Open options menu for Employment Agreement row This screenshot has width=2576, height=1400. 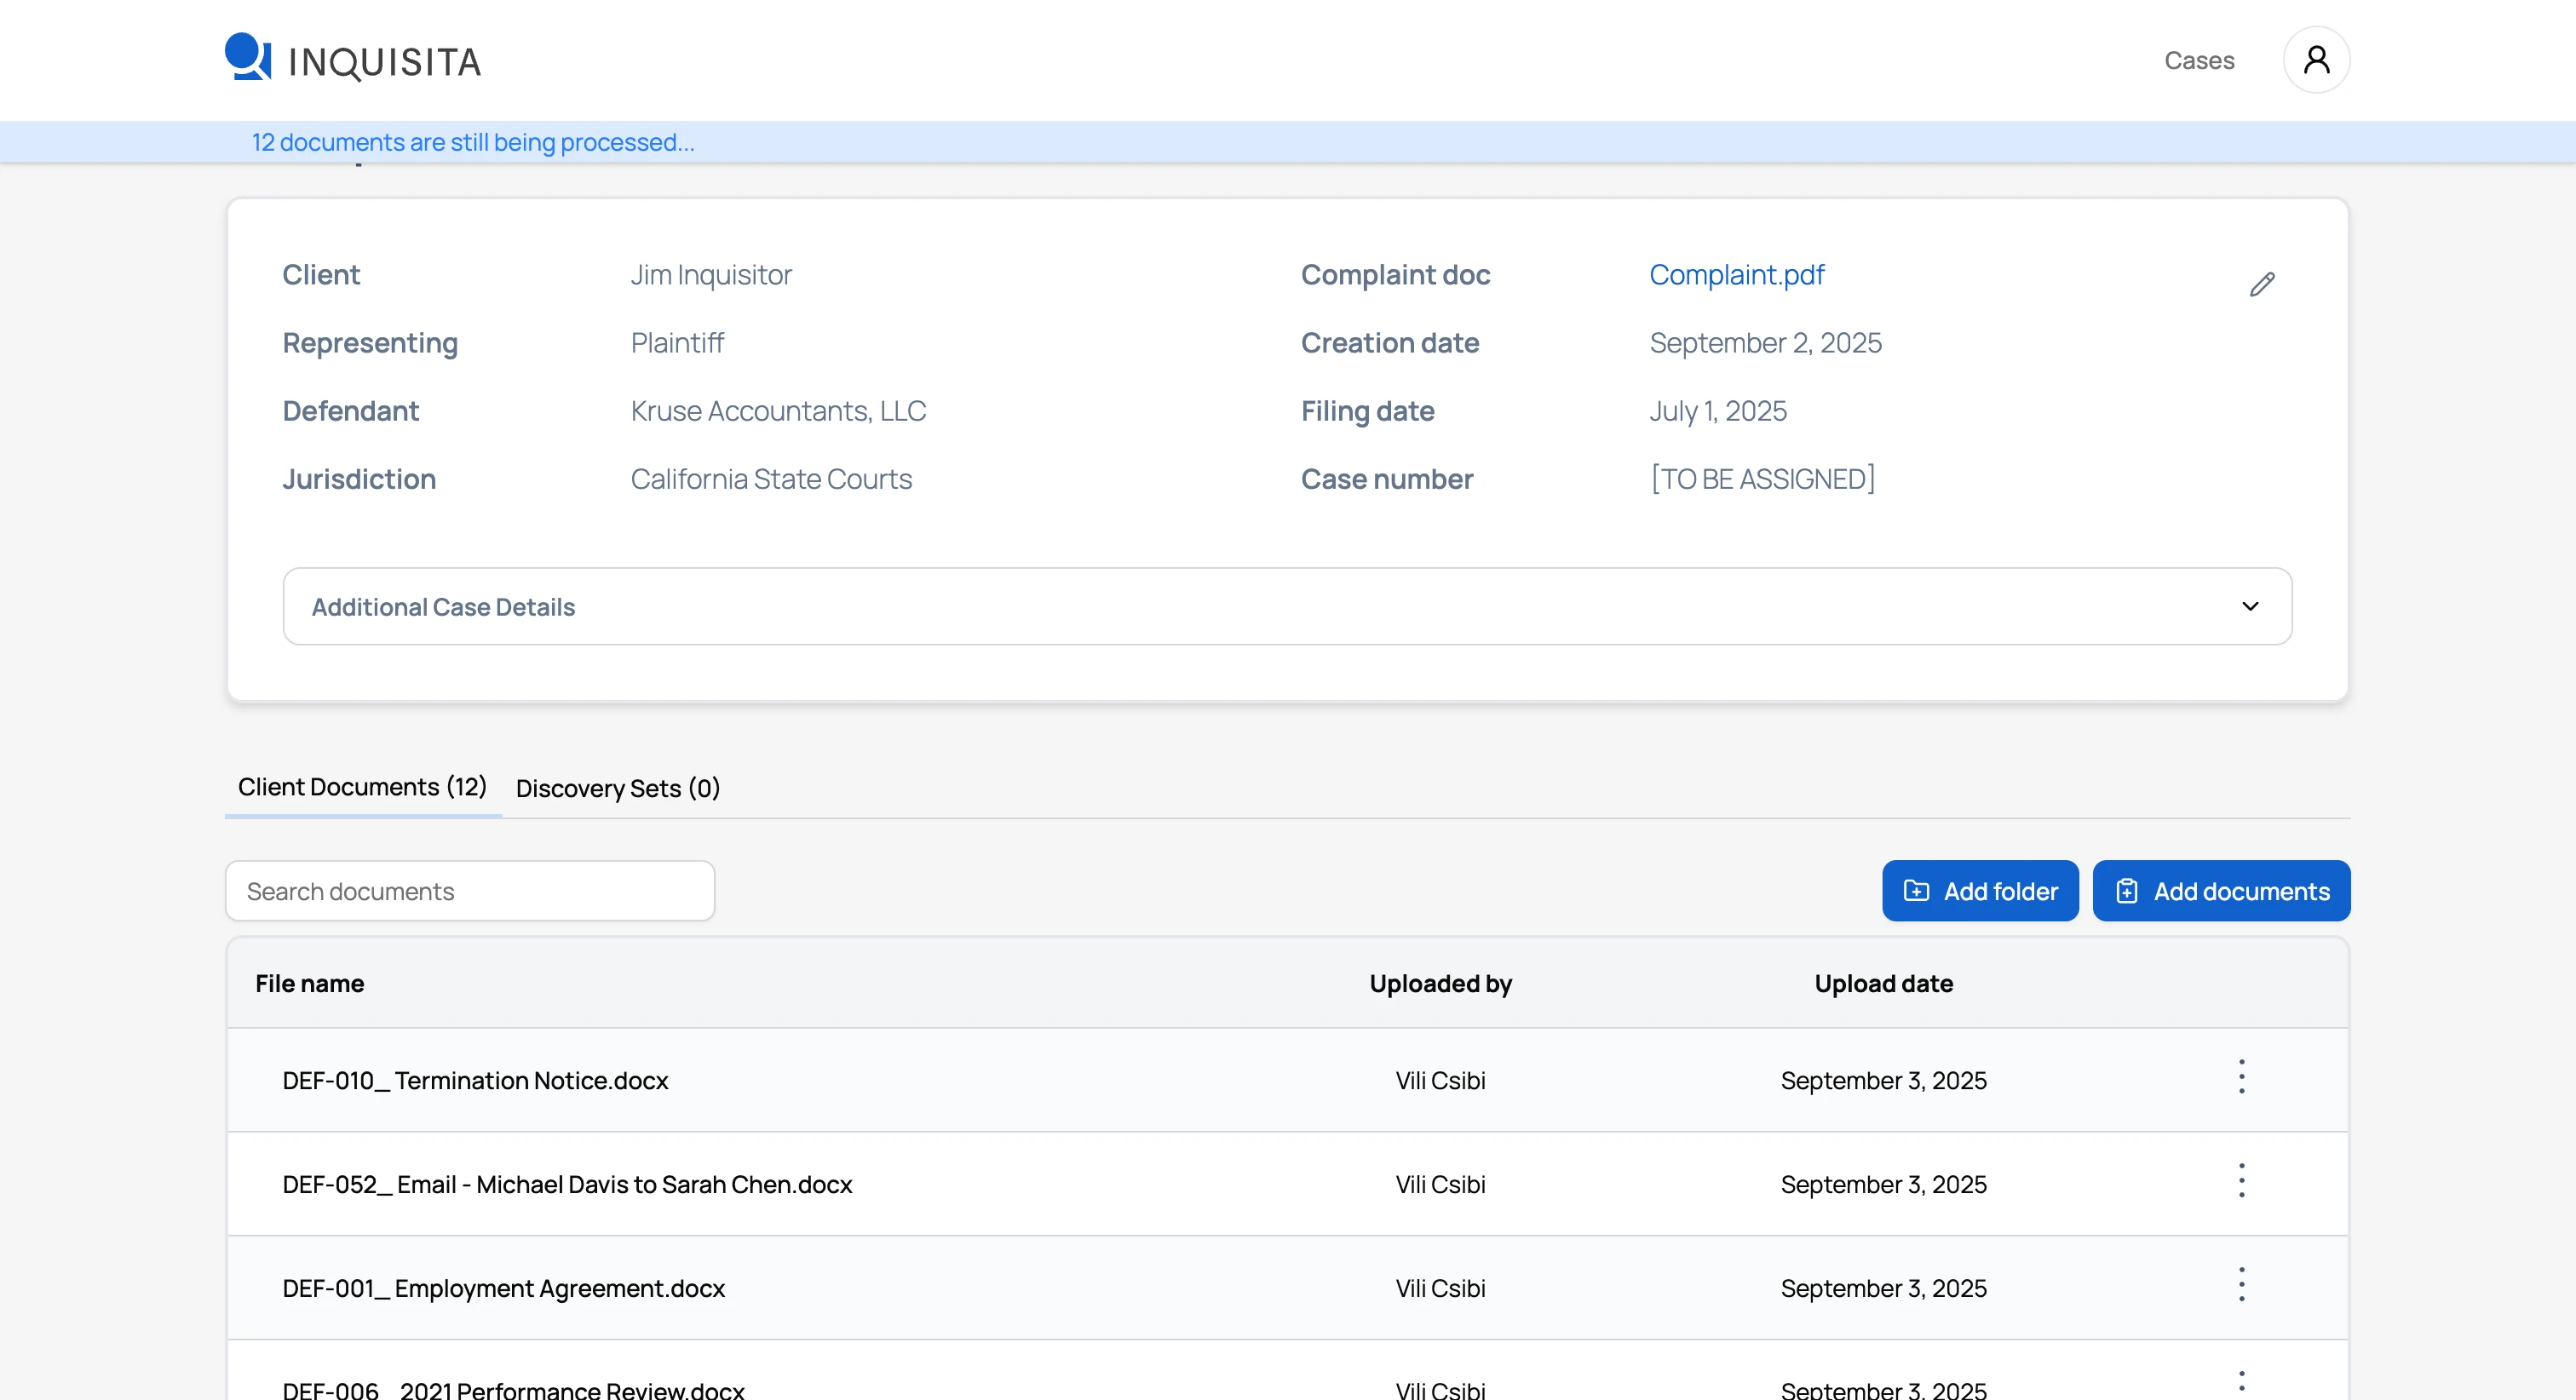coord(2241,1286)
